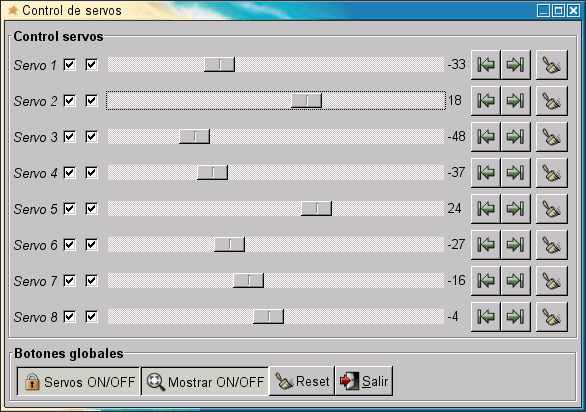Viewport: 586px width, 412px height.
Task: Move Servo 2 to maximum with right-arrow icon
Action: (515, 101)
